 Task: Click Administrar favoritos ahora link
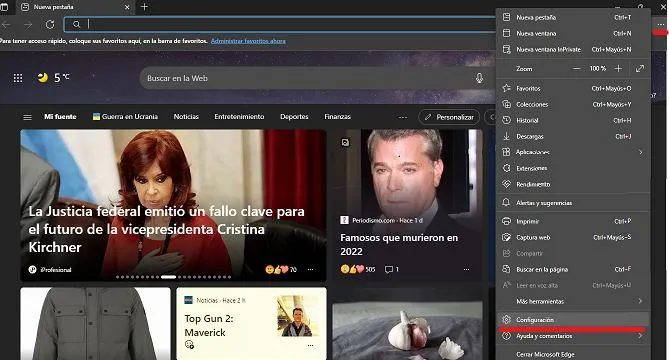248,41
